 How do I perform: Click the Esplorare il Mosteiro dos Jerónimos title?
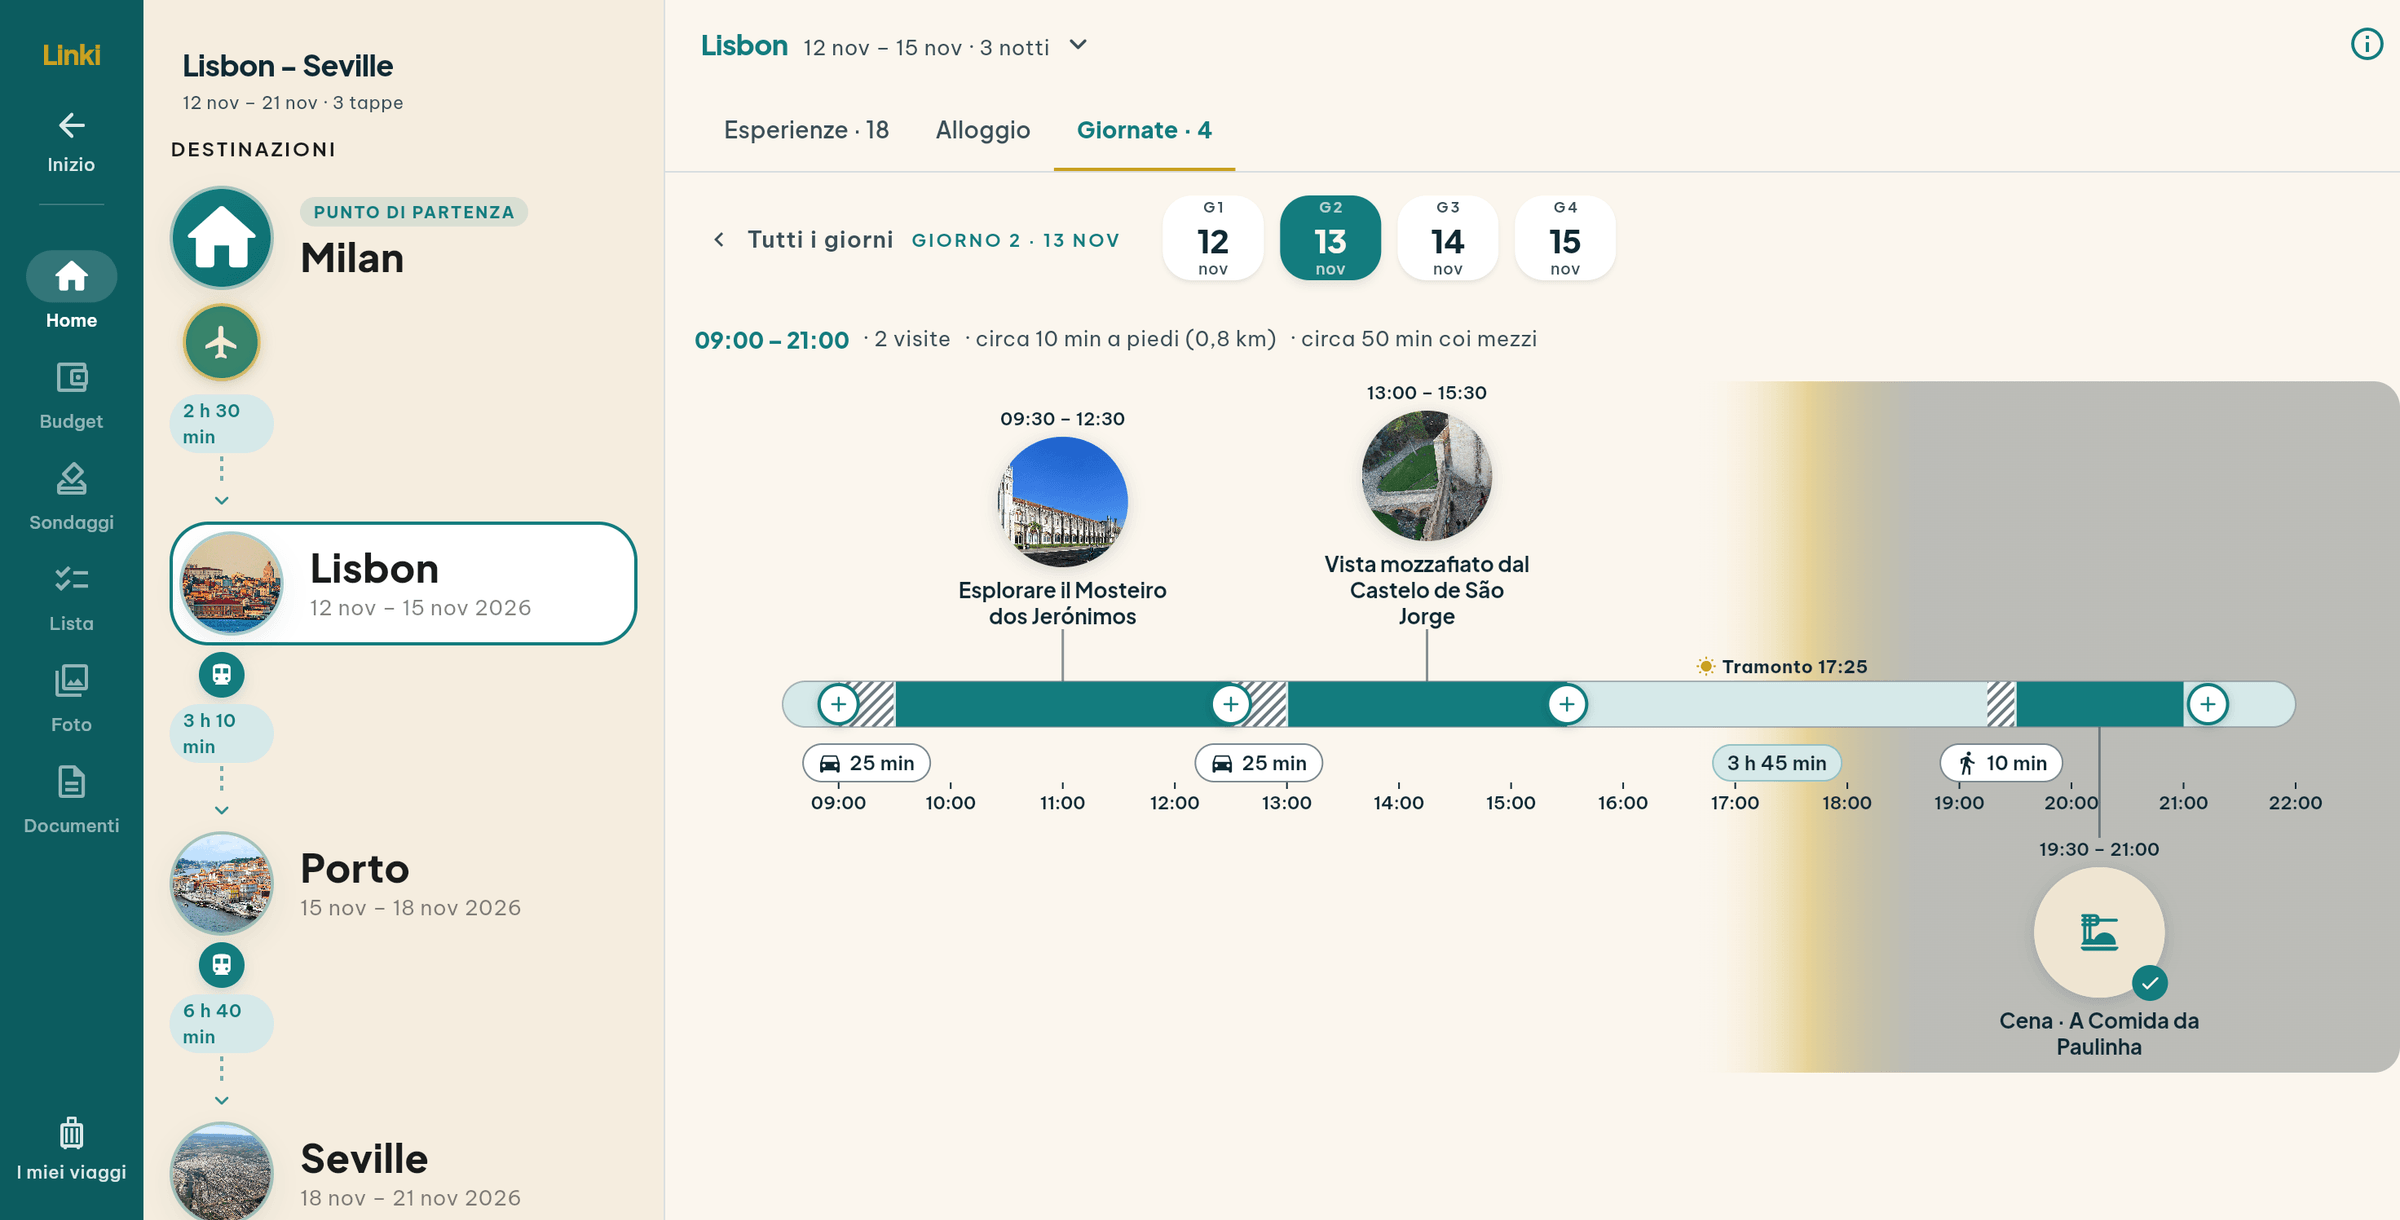pyautogui.click(x=1062, y=603)
